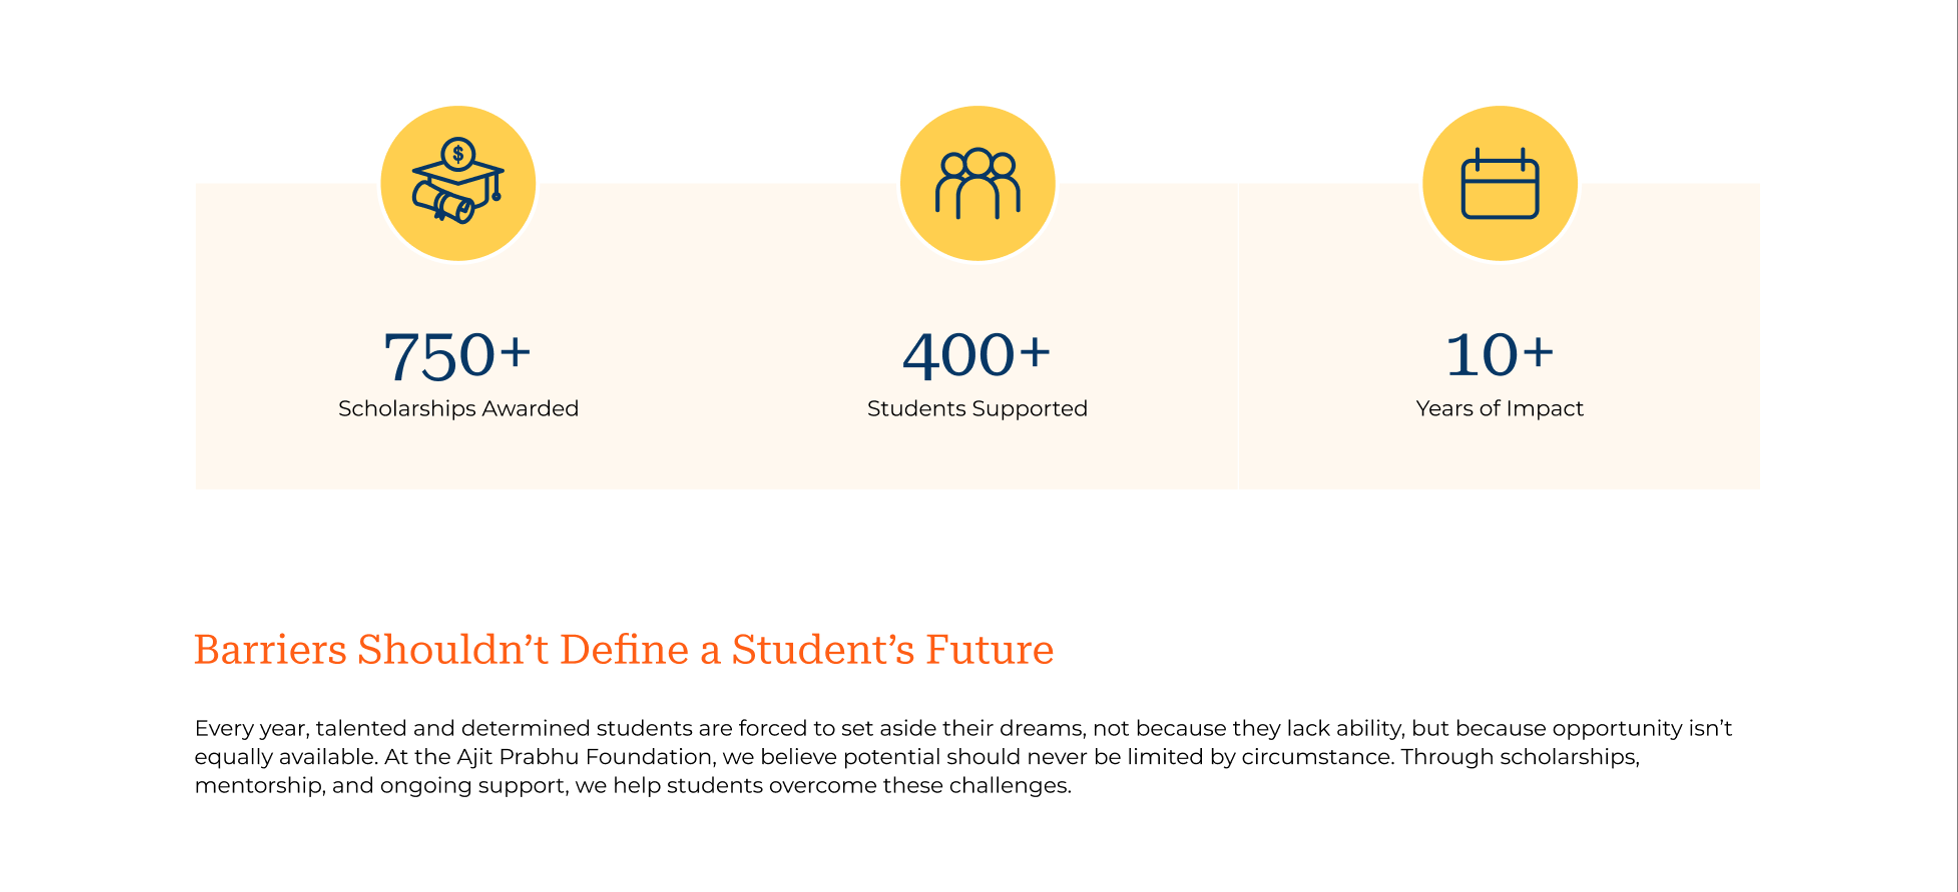Select the 750+ statistic number
The width and height of the screenshot is (1958, 892).
tap(458, 355)
